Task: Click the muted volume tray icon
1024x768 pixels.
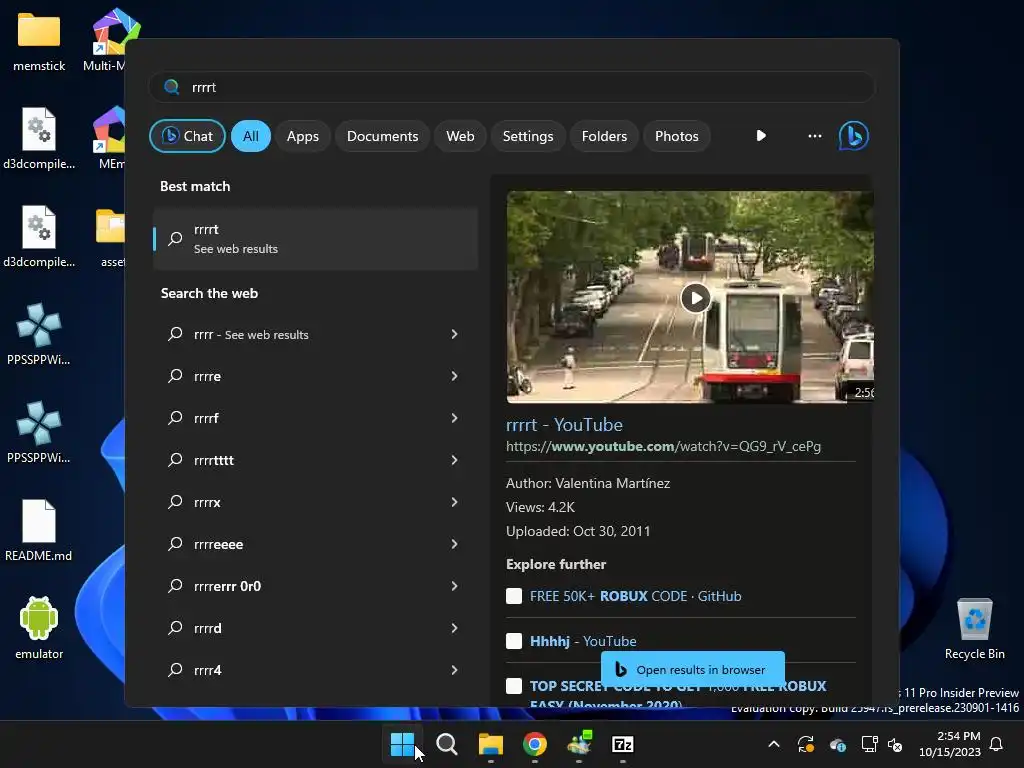Action: click(x=895, y=744)
